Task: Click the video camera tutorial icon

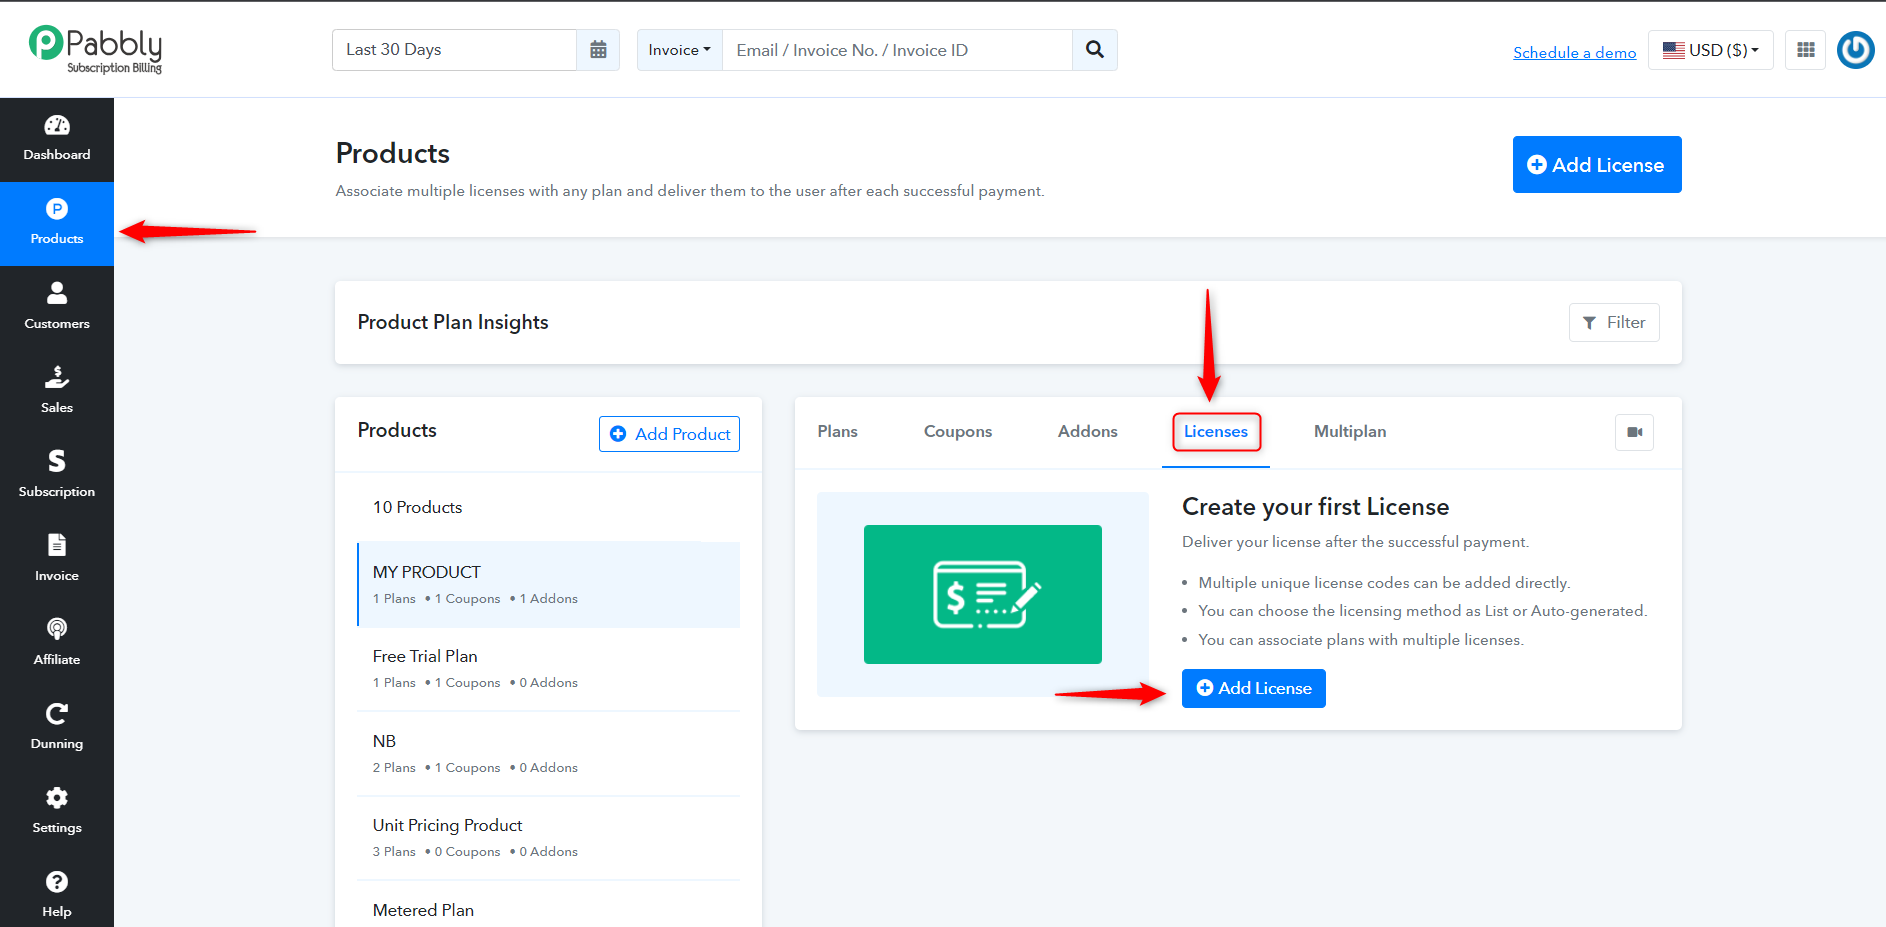Action: (x=1635, y=432)
